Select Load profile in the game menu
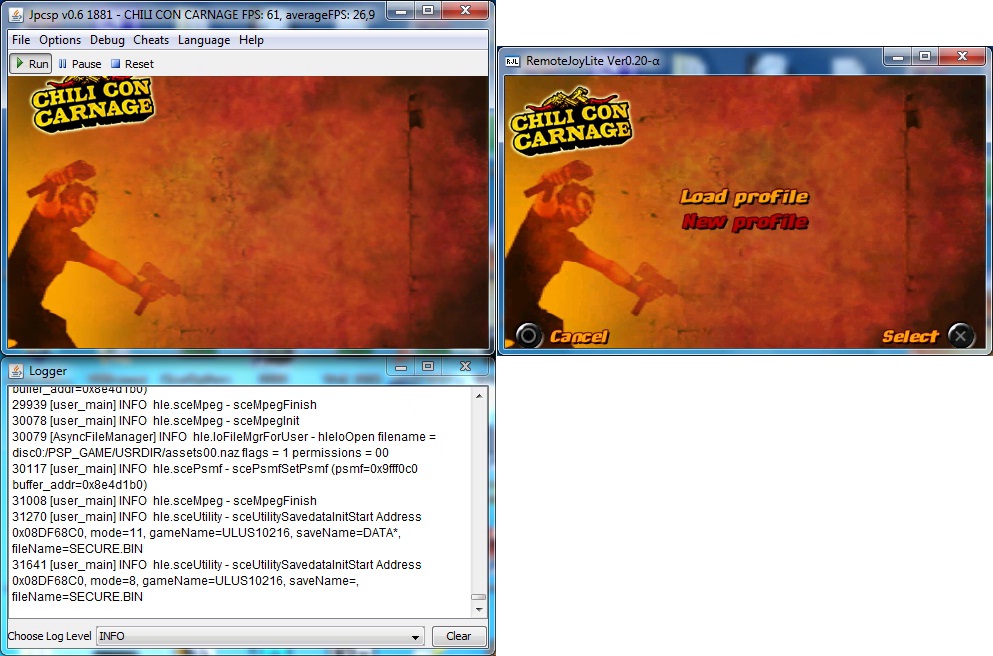 point(744,197)
